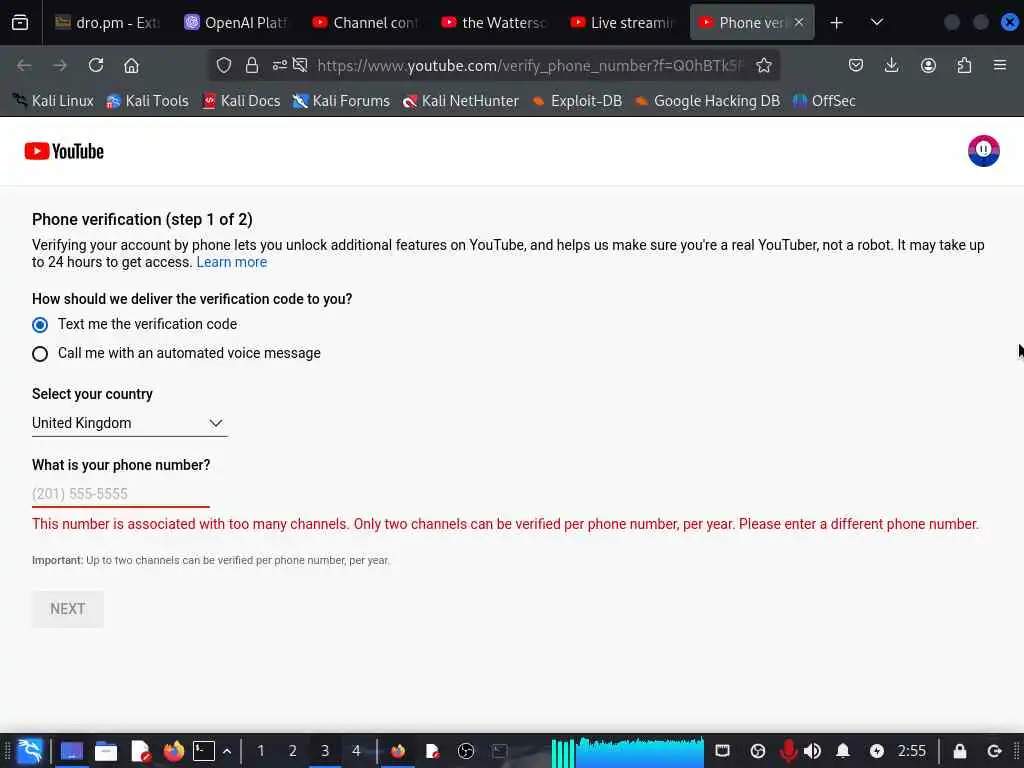Switch to the Channel content tab
Viewport: 1024px width, 768px height.
364,23
